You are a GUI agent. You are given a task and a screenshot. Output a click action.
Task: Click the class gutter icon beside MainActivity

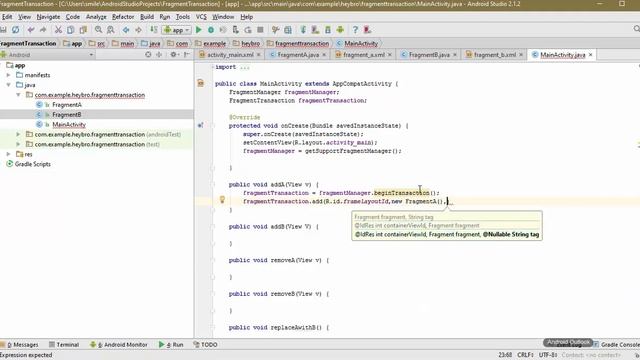(x=200, y=83)
